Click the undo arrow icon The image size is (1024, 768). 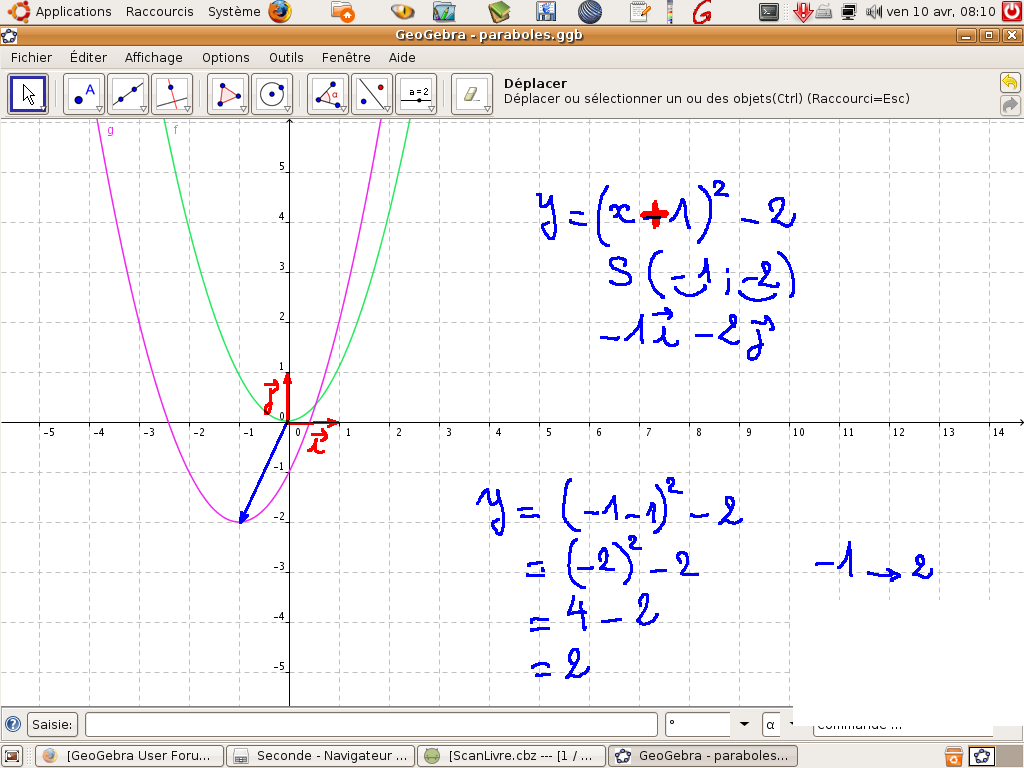click(1009, 82)
